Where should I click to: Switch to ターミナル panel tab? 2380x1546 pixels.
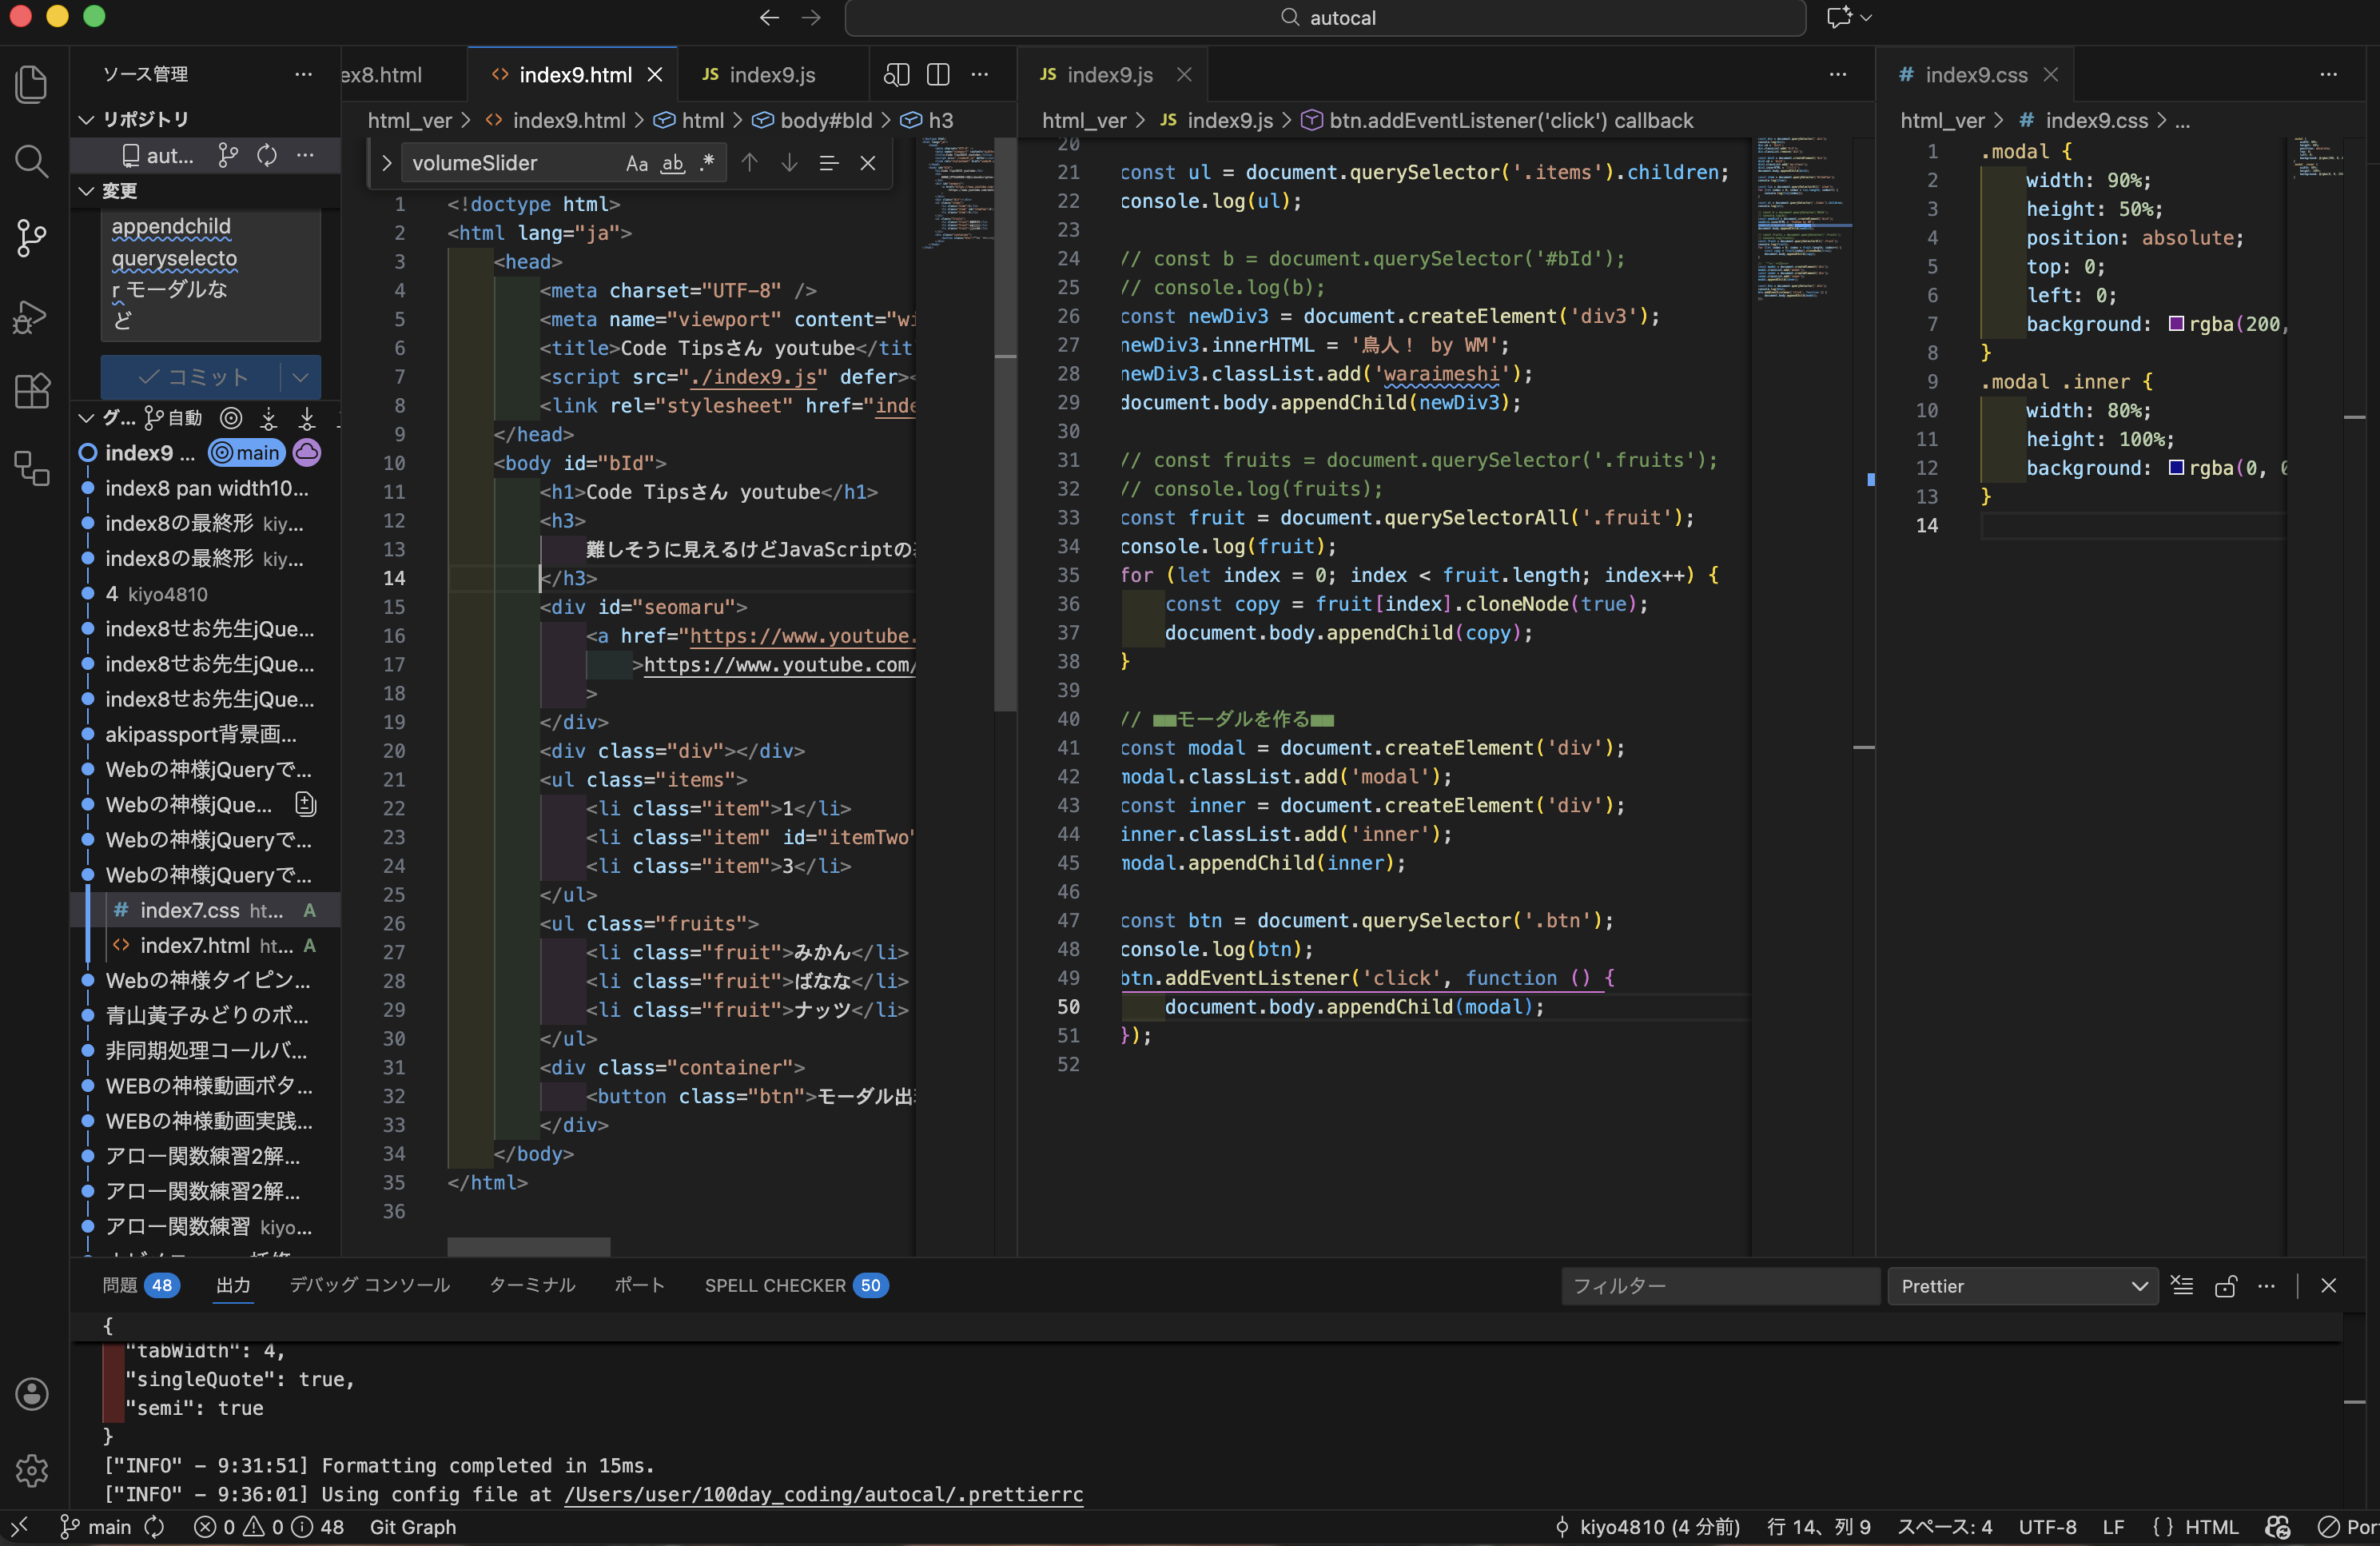532,1285
